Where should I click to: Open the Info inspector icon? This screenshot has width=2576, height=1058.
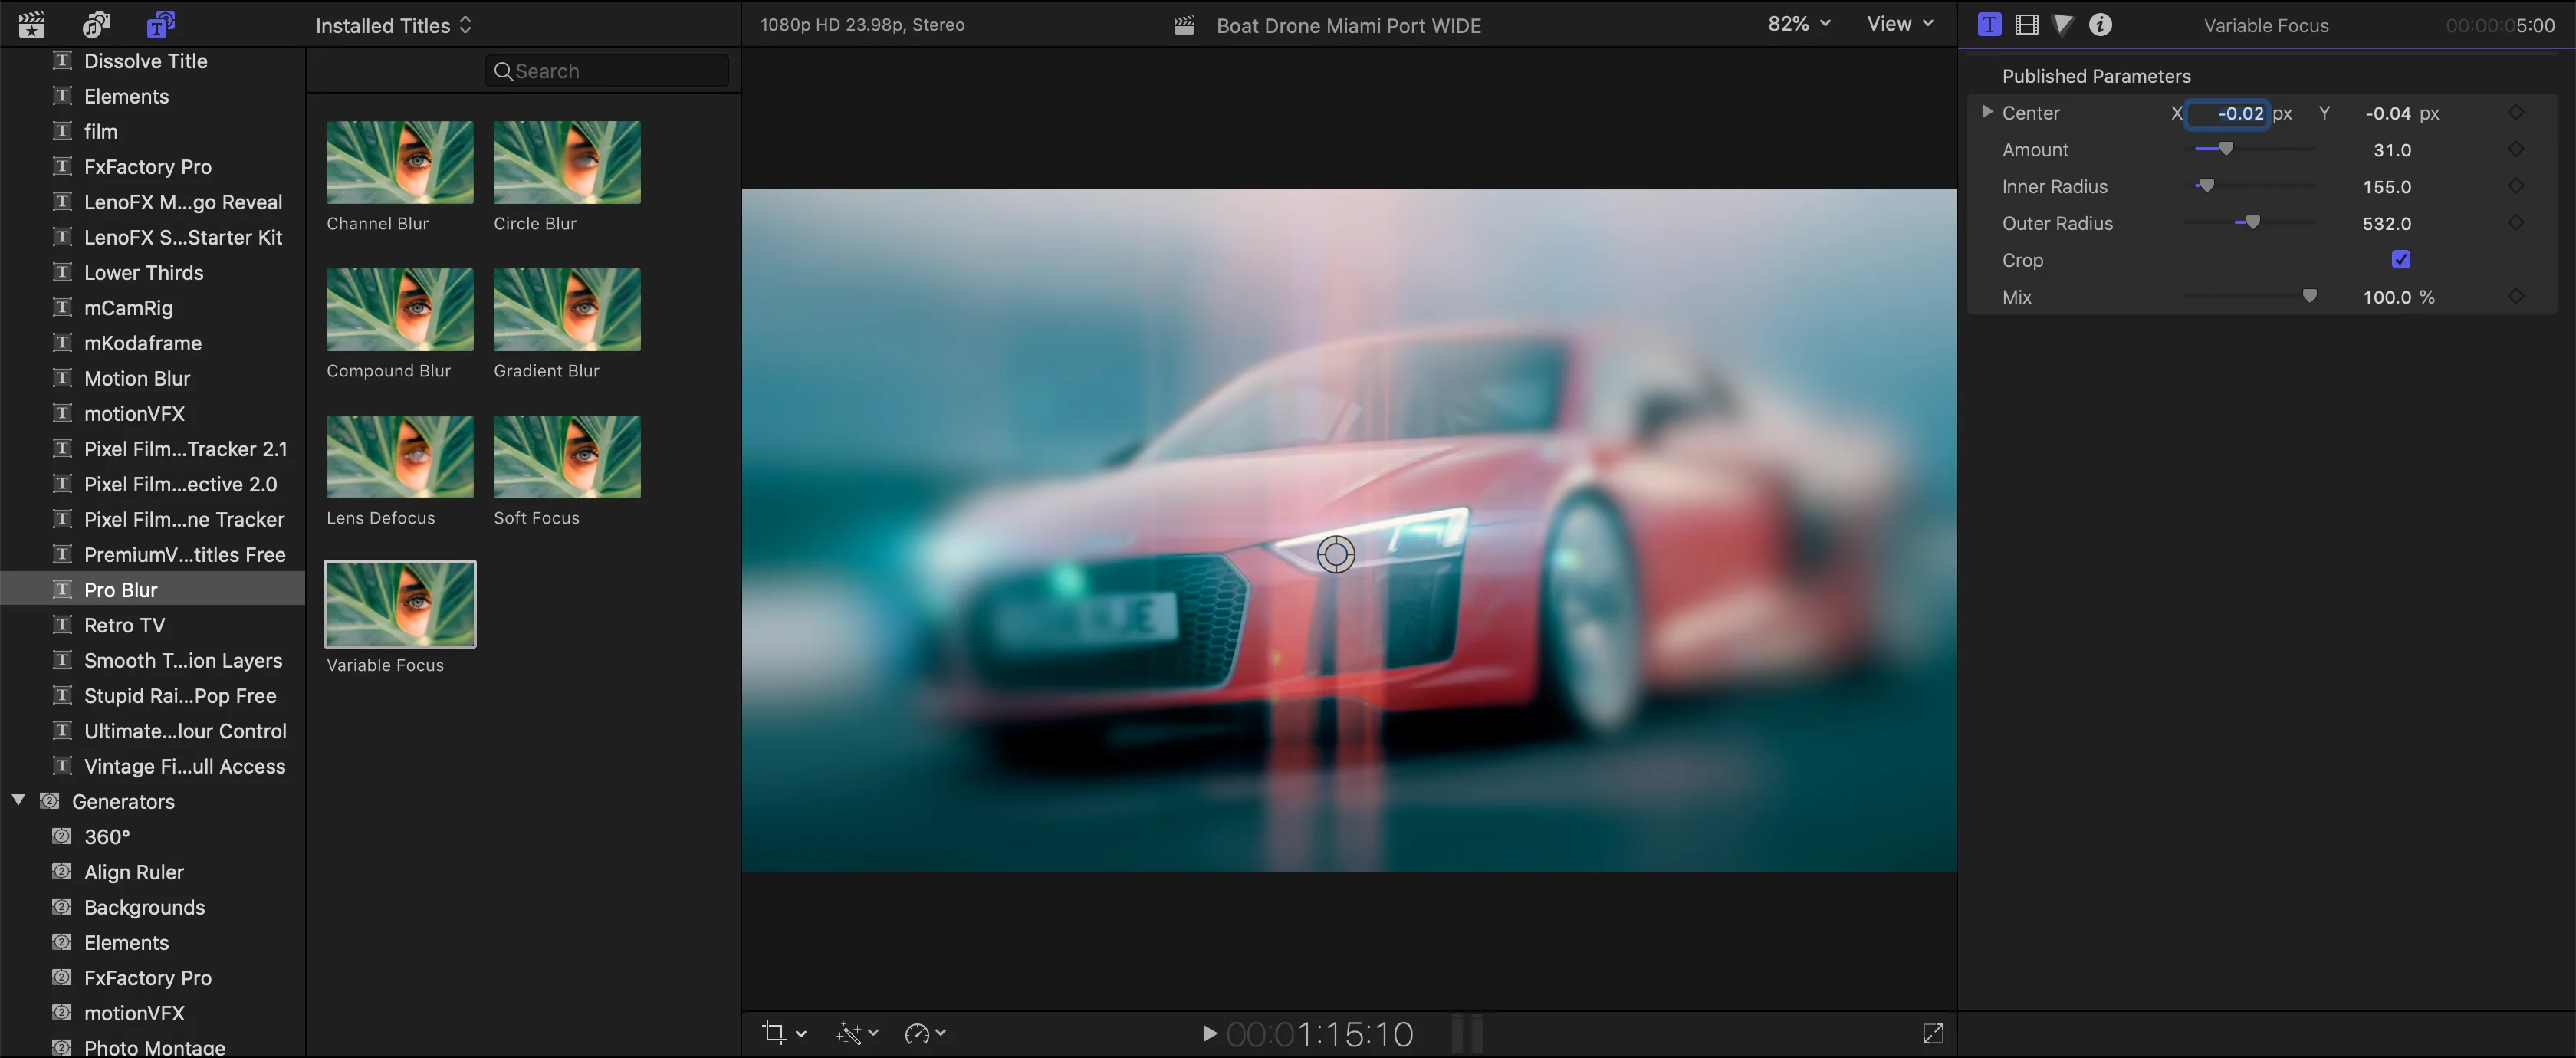pos(2100,25)
